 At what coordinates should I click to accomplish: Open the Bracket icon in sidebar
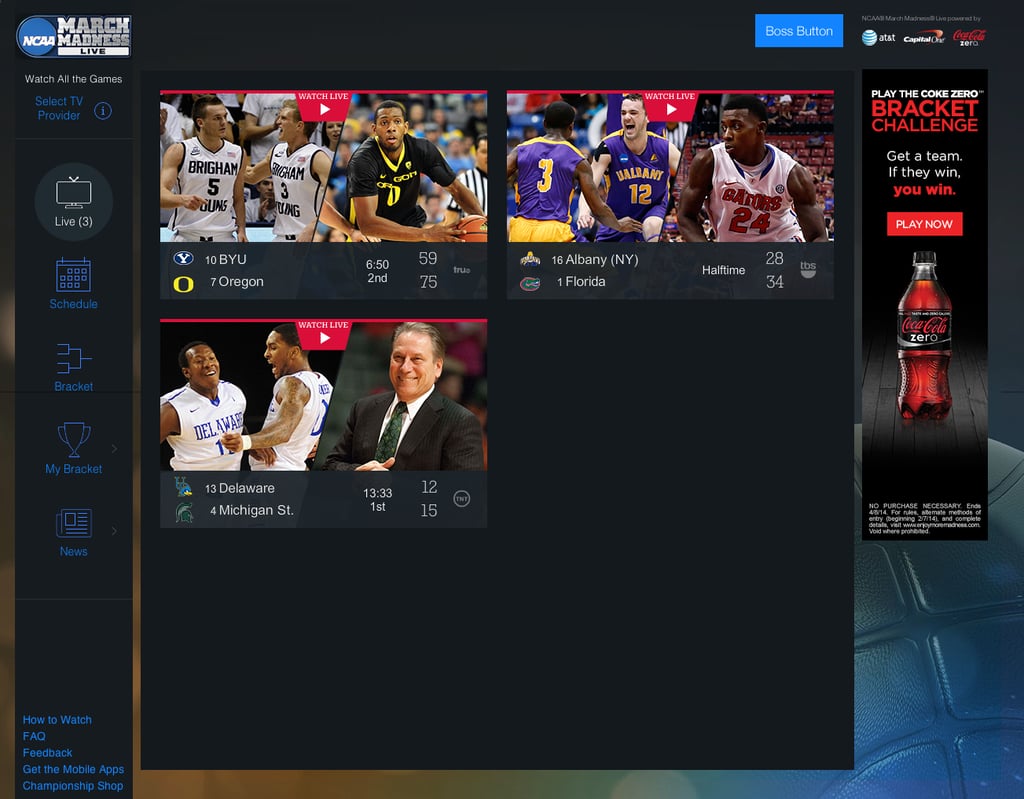point(73,358)
